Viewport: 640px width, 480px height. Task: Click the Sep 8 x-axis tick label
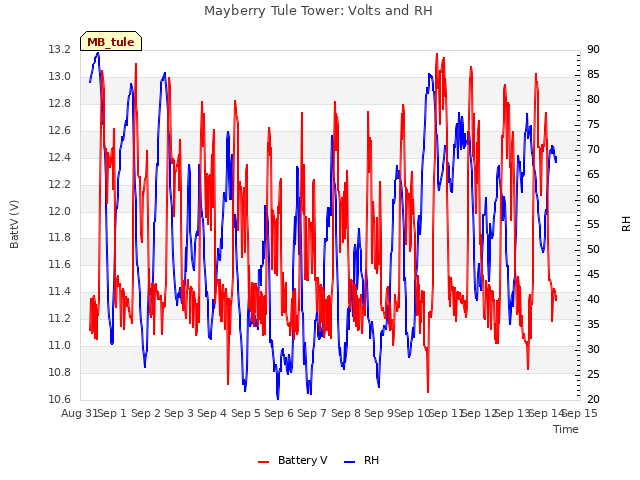pyautogui.click(x=346, y=413)
